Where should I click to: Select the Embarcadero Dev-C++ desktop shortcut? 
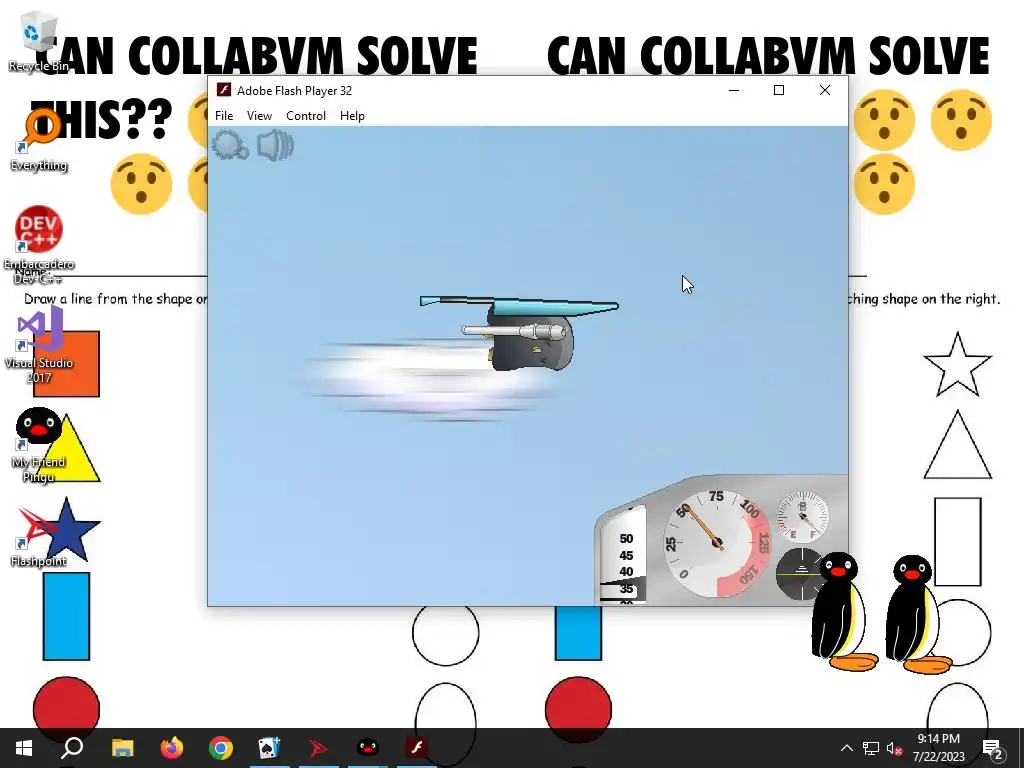pos(39,246)
